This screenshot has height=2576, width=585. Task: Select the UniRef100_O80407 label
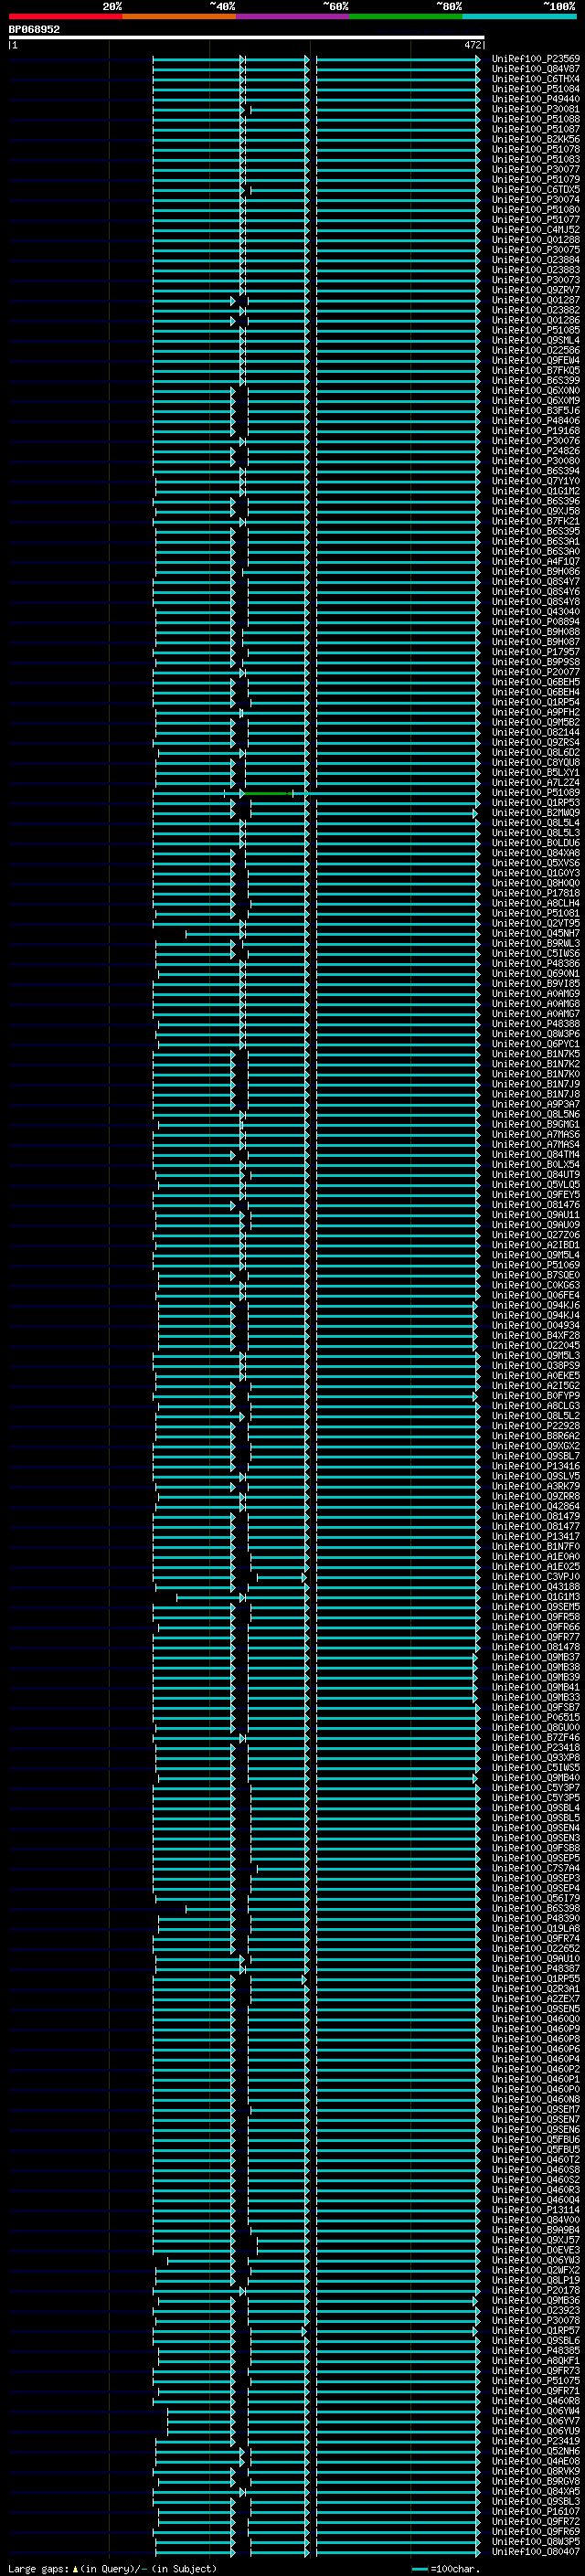536,2552
